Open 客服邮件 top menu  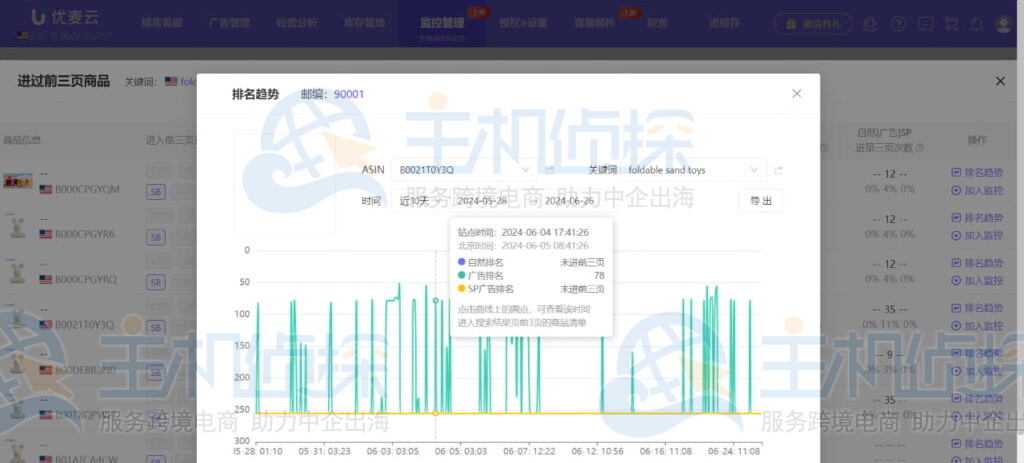click(x=594, y=23)
